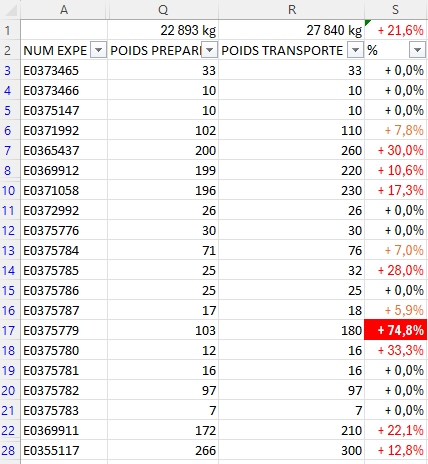Select cell E0373466
The height and width of the screenshot is (464, 428).
pyautogui.click(x=64, y=91)
